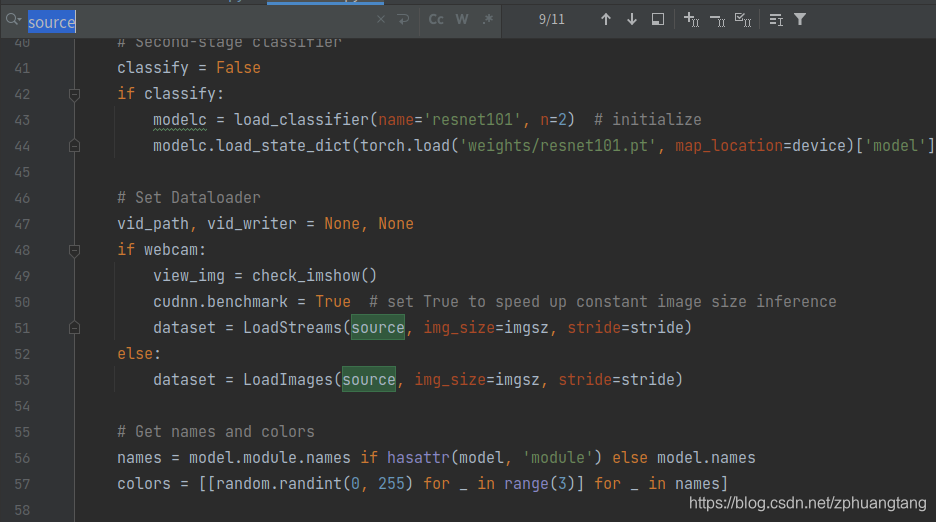This screenshot has width=936, height=522.
Task: Click 'resnet101' string on line 43
Action: (x=472, y=119)
